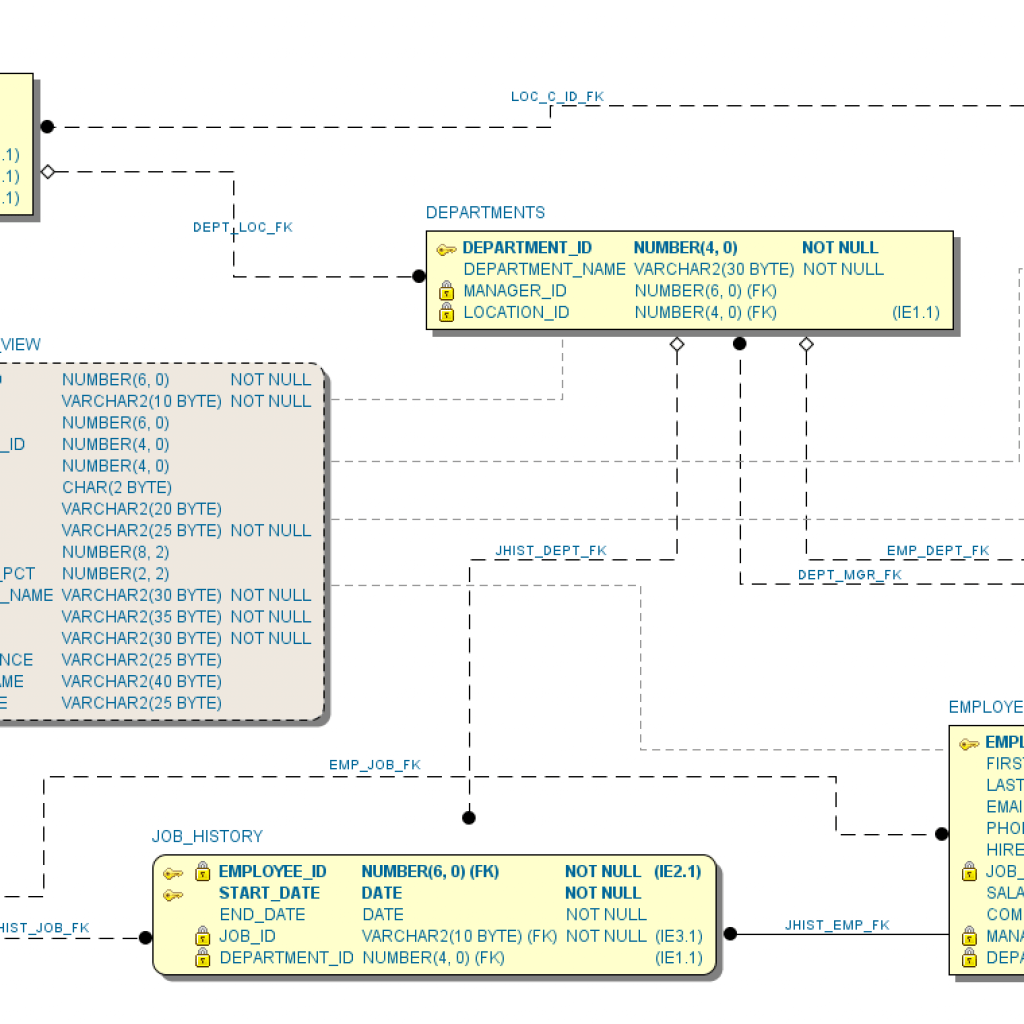The image size is (1024, 1024).
Task: Select the DEPARTMENTS table title
Action: [x=486, y=212]
